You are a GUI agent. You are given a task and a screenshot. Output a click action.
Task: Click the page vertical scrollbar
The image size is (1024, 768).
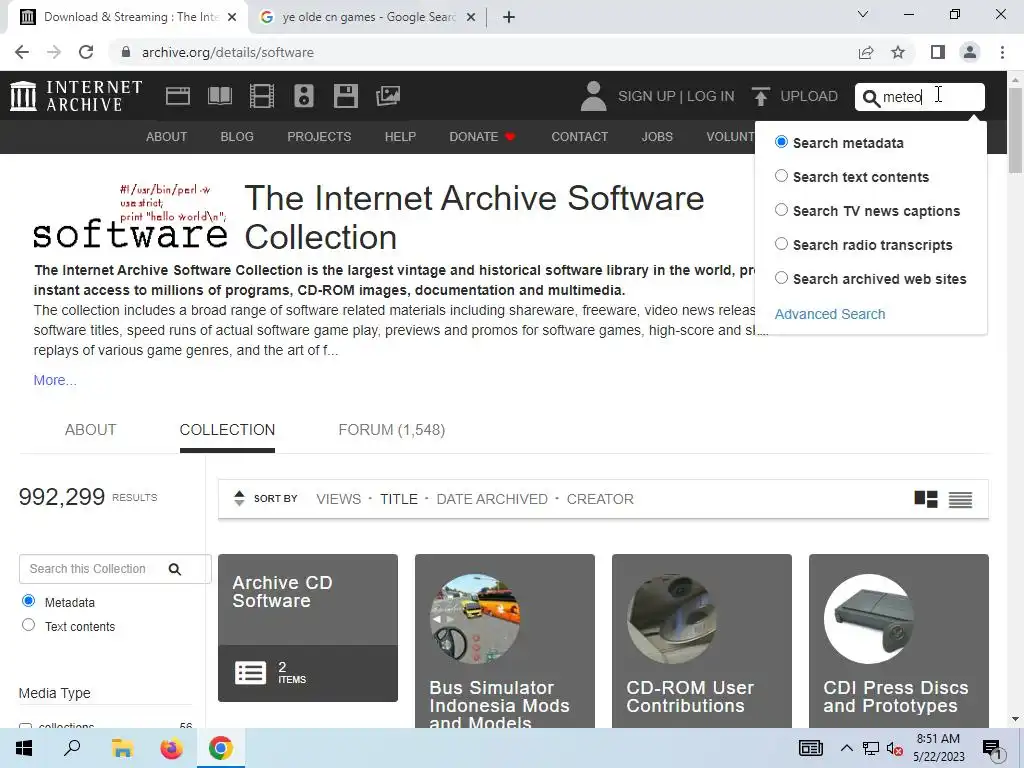pyautogui.click(x=1015, y=131)
